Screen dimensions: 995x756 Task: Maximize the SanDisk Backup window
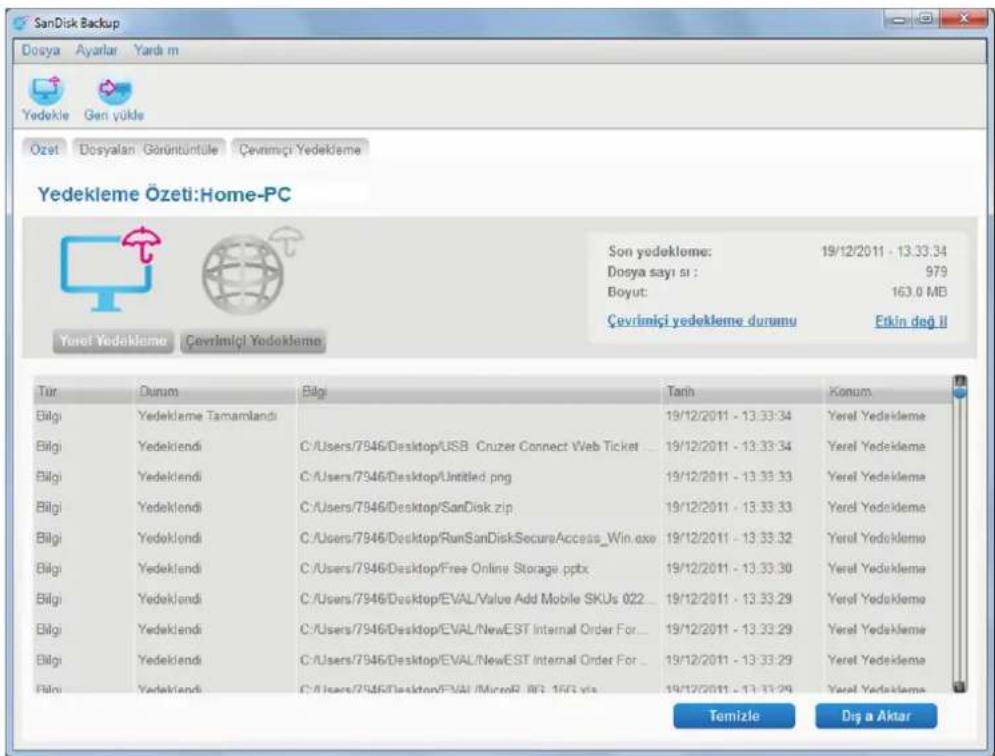click(926, 20)
